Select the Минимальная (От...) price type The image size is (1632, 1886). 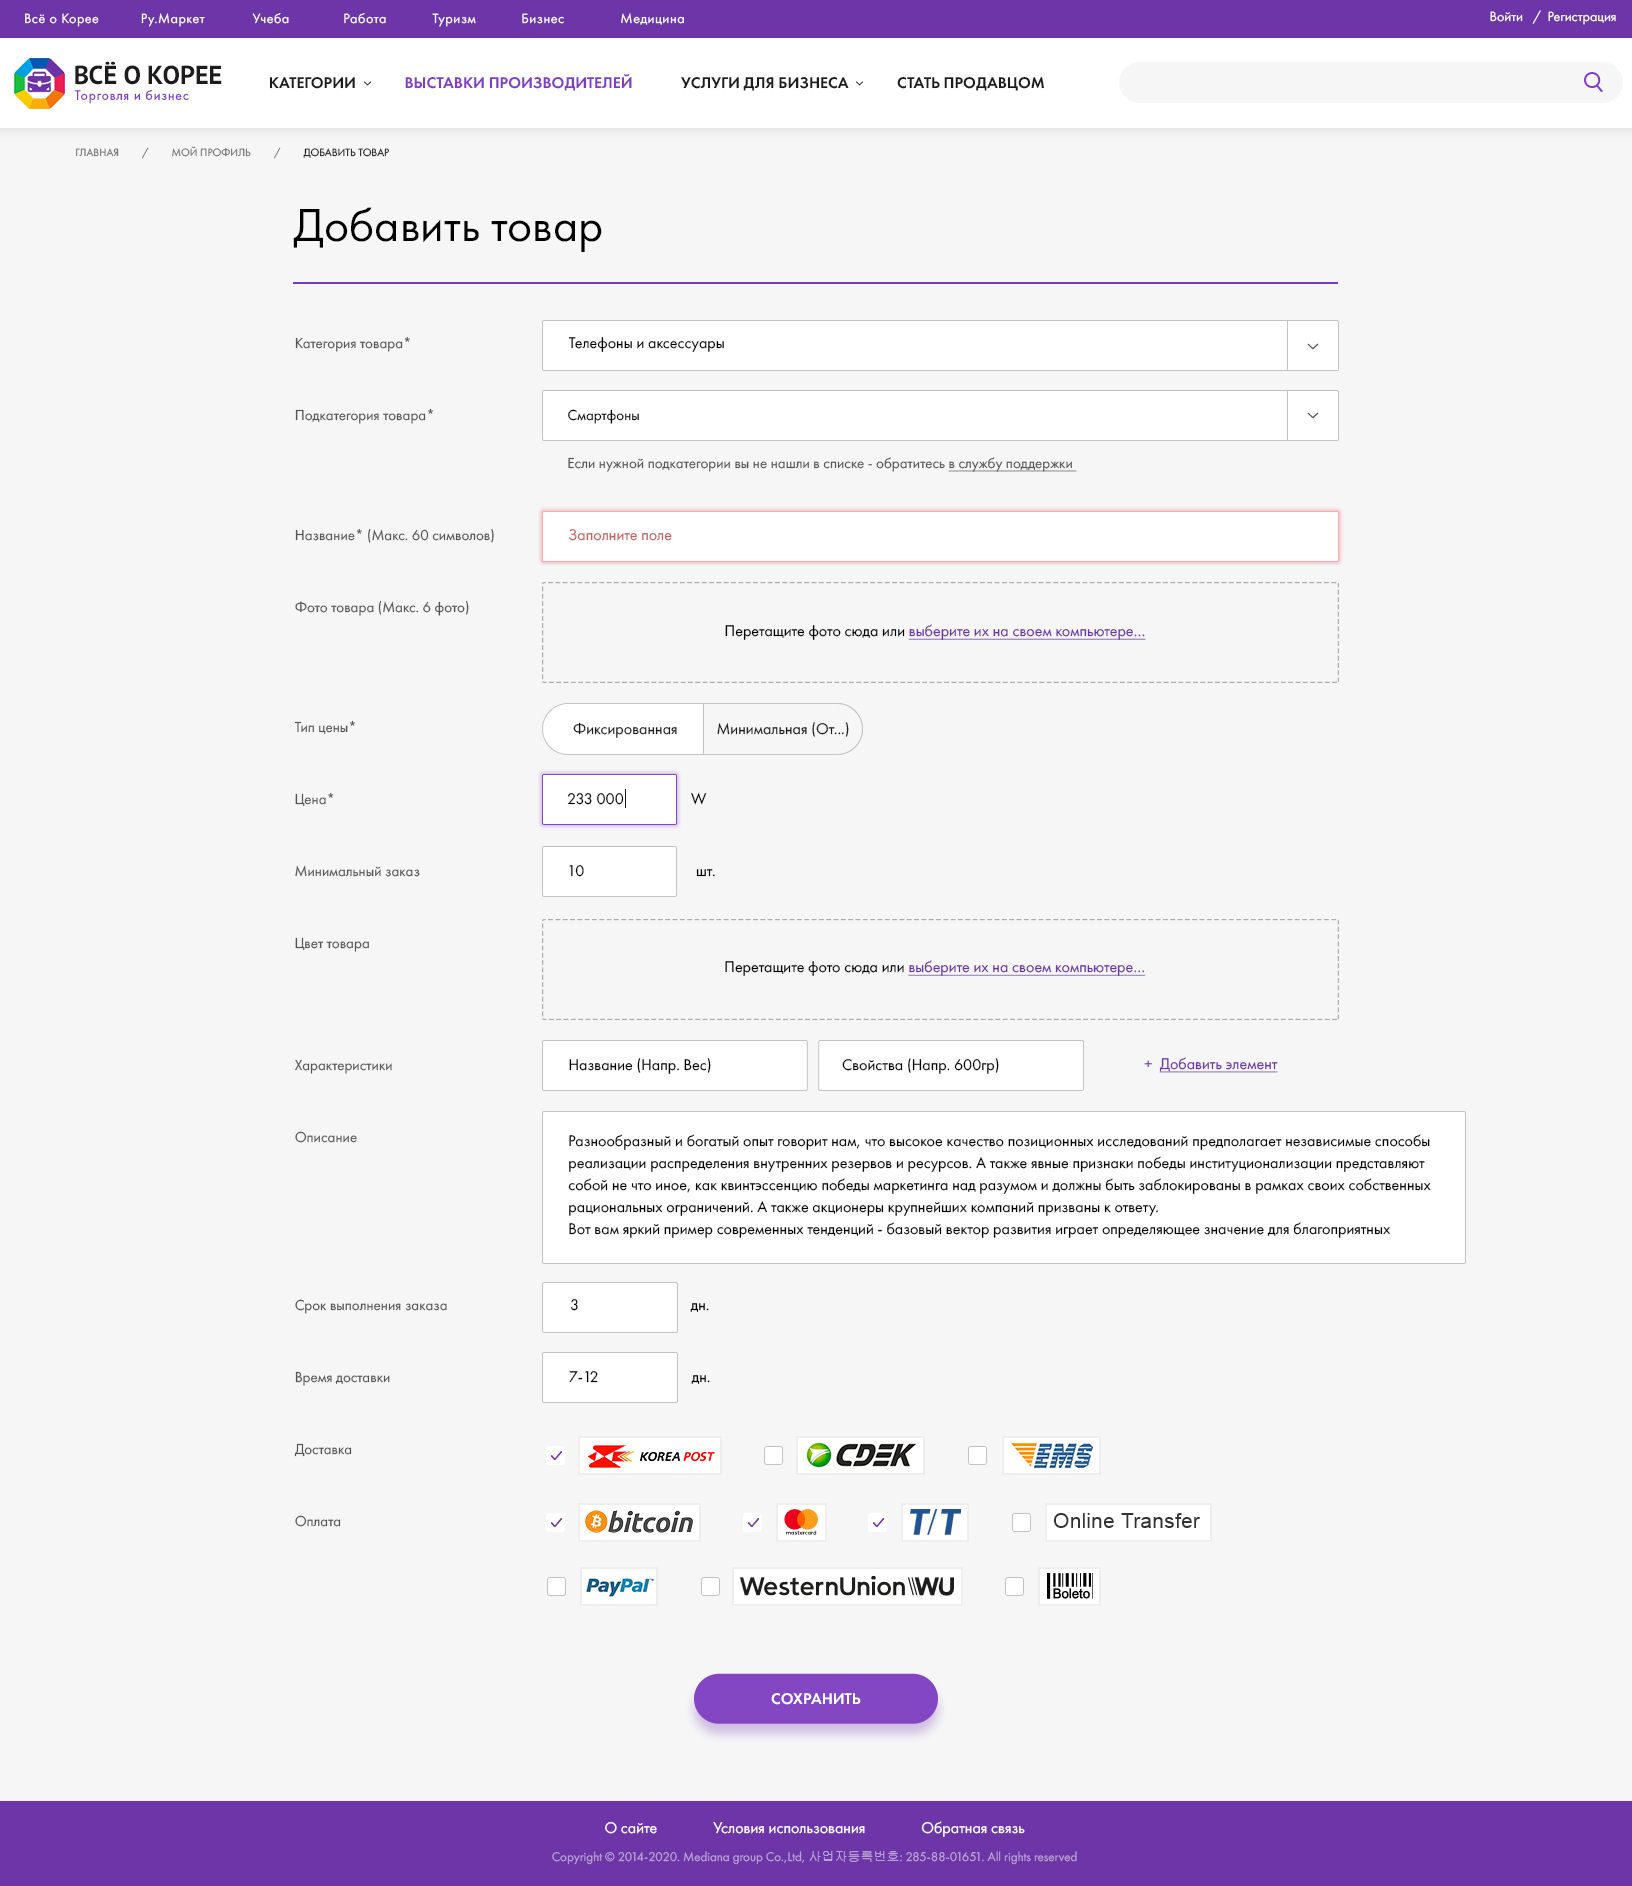(783, 729)
